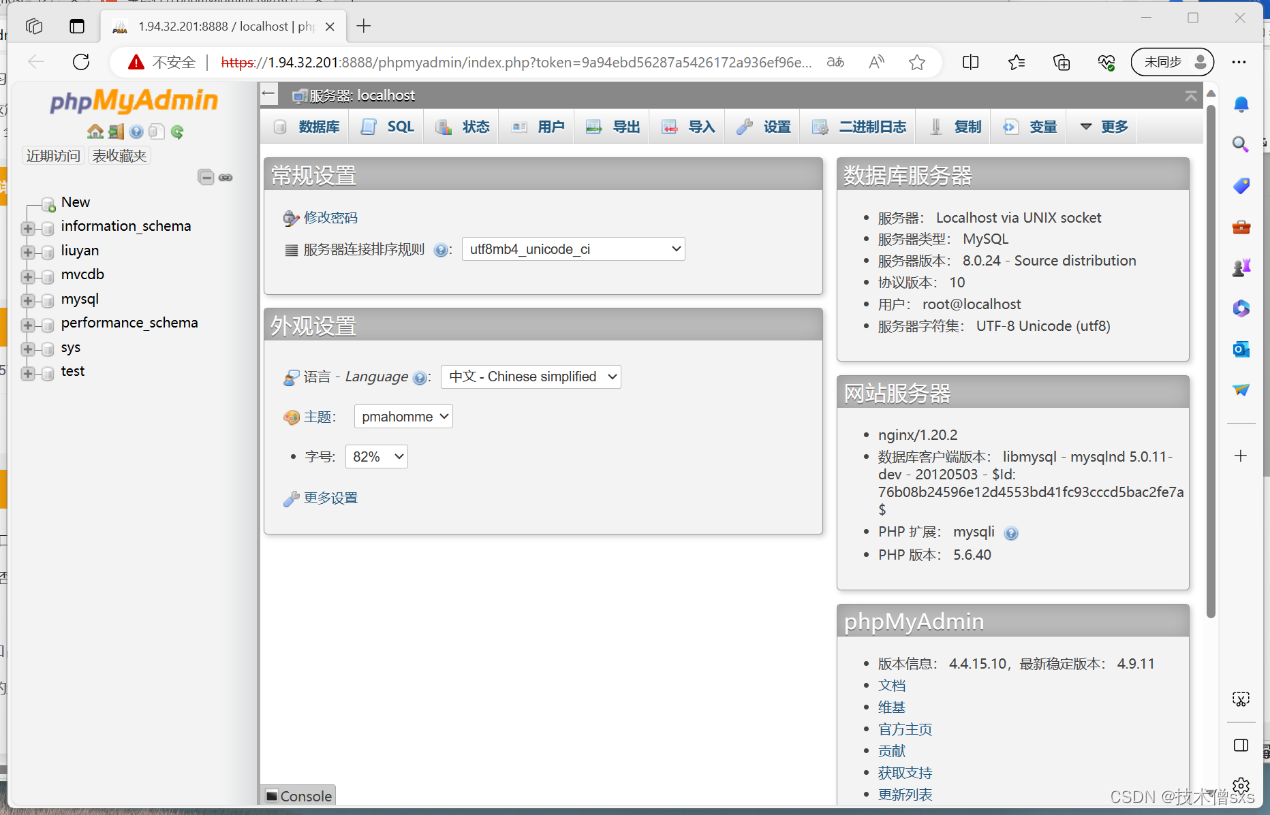Click the 近期访问 button
This screenshot has width=1270, height=815.
click(53, 156)
